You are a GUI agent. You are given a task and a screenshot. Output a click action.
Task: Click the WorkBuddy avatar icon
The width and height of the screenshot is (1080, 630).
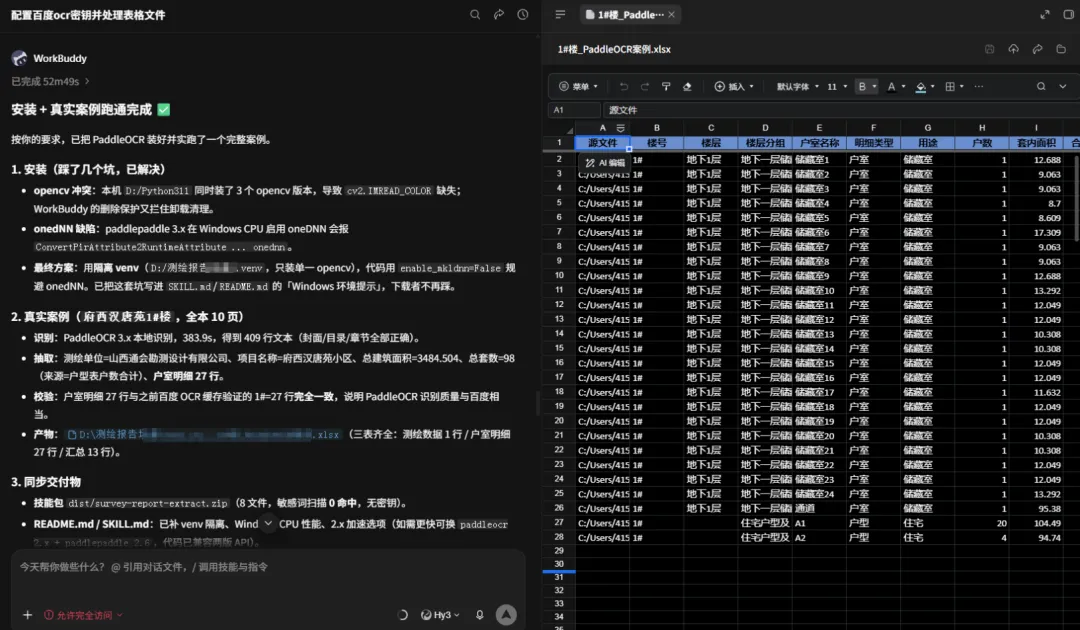(x=19, y=58)
